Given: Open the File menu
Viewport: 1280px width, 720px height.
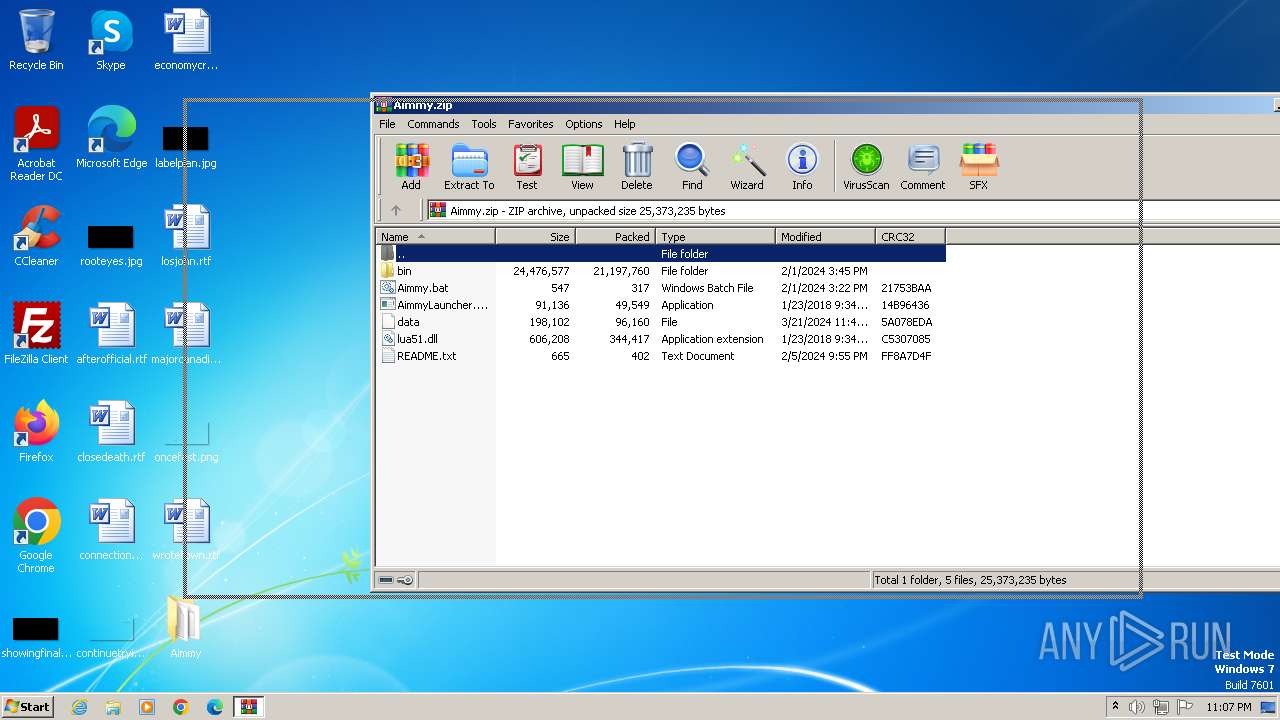Looking at the screenshot, I should 387,124.
